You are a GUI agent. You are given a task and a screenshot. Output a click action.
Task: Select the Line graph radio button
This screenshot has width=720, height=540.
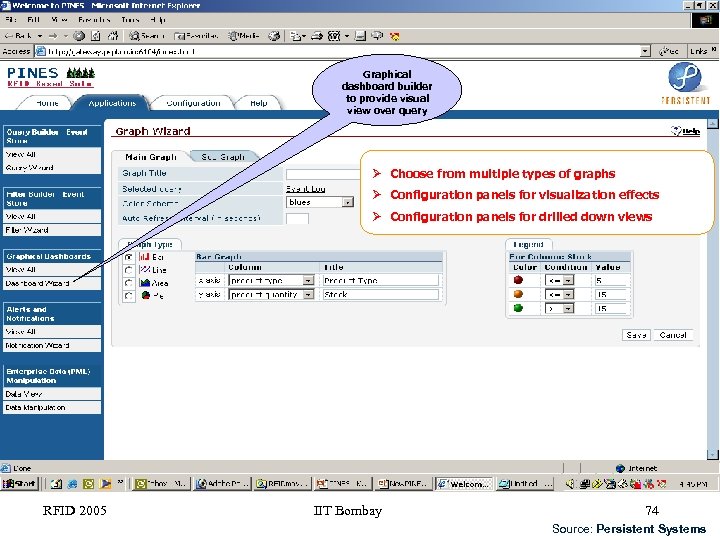coord(129,270)
